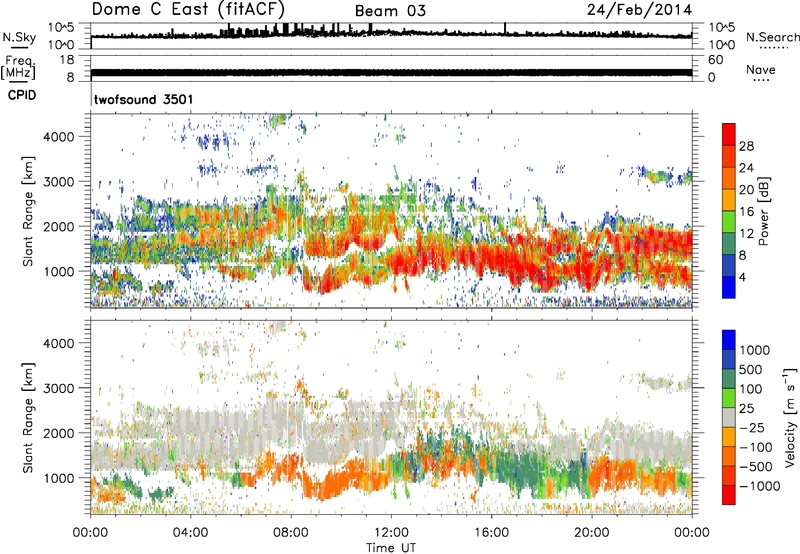Click the 'N.Search' legend label

tap(772, 37)
